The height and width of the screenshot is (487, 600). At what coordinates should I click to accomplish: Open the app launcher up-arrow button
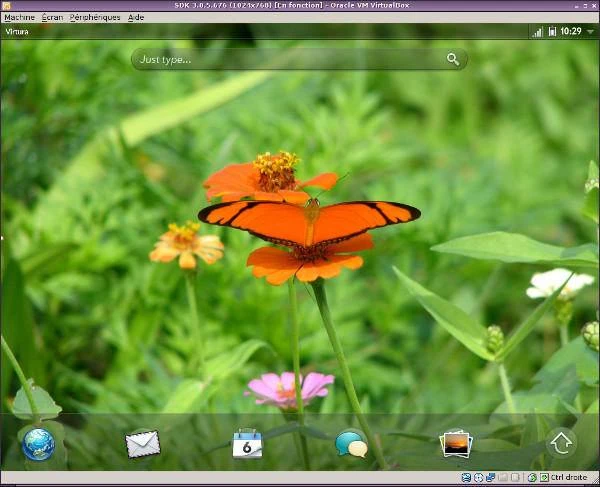(561, 443)
